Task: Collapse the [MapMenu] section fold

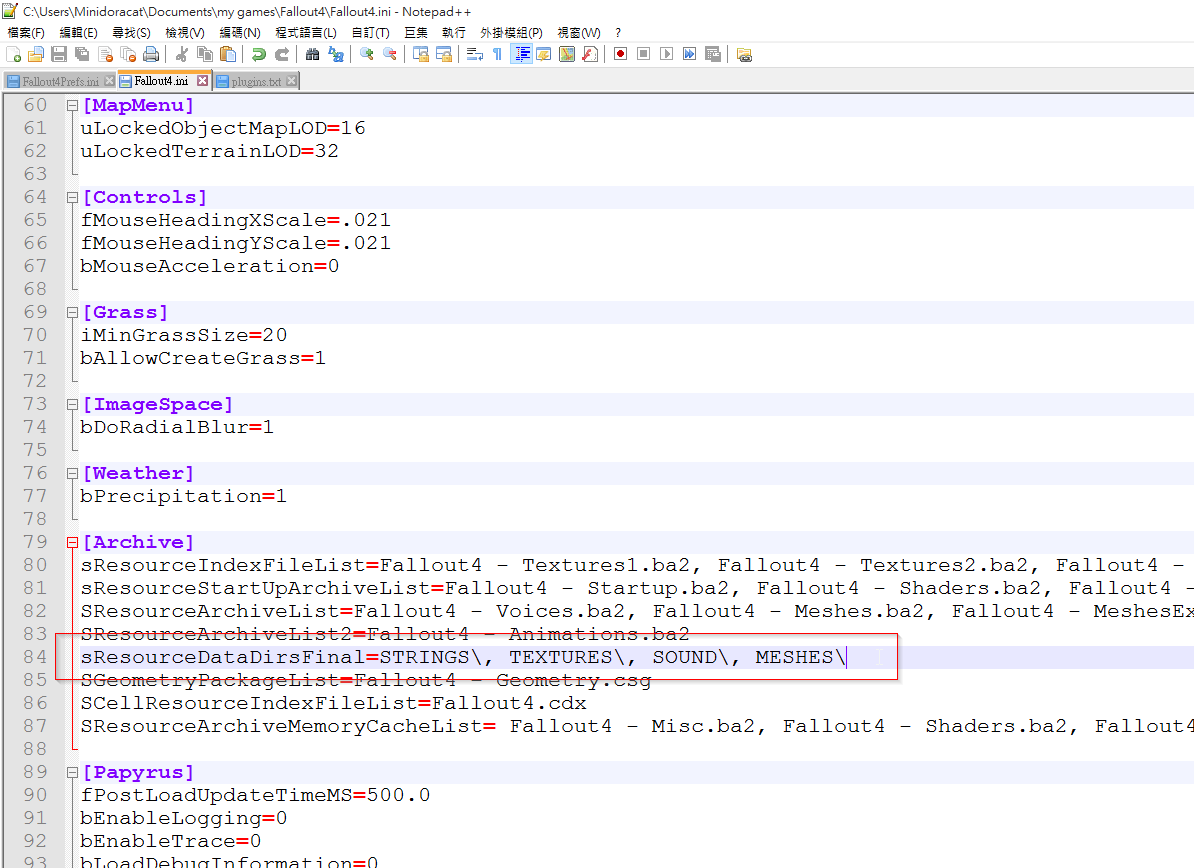Action: [72, 105]
